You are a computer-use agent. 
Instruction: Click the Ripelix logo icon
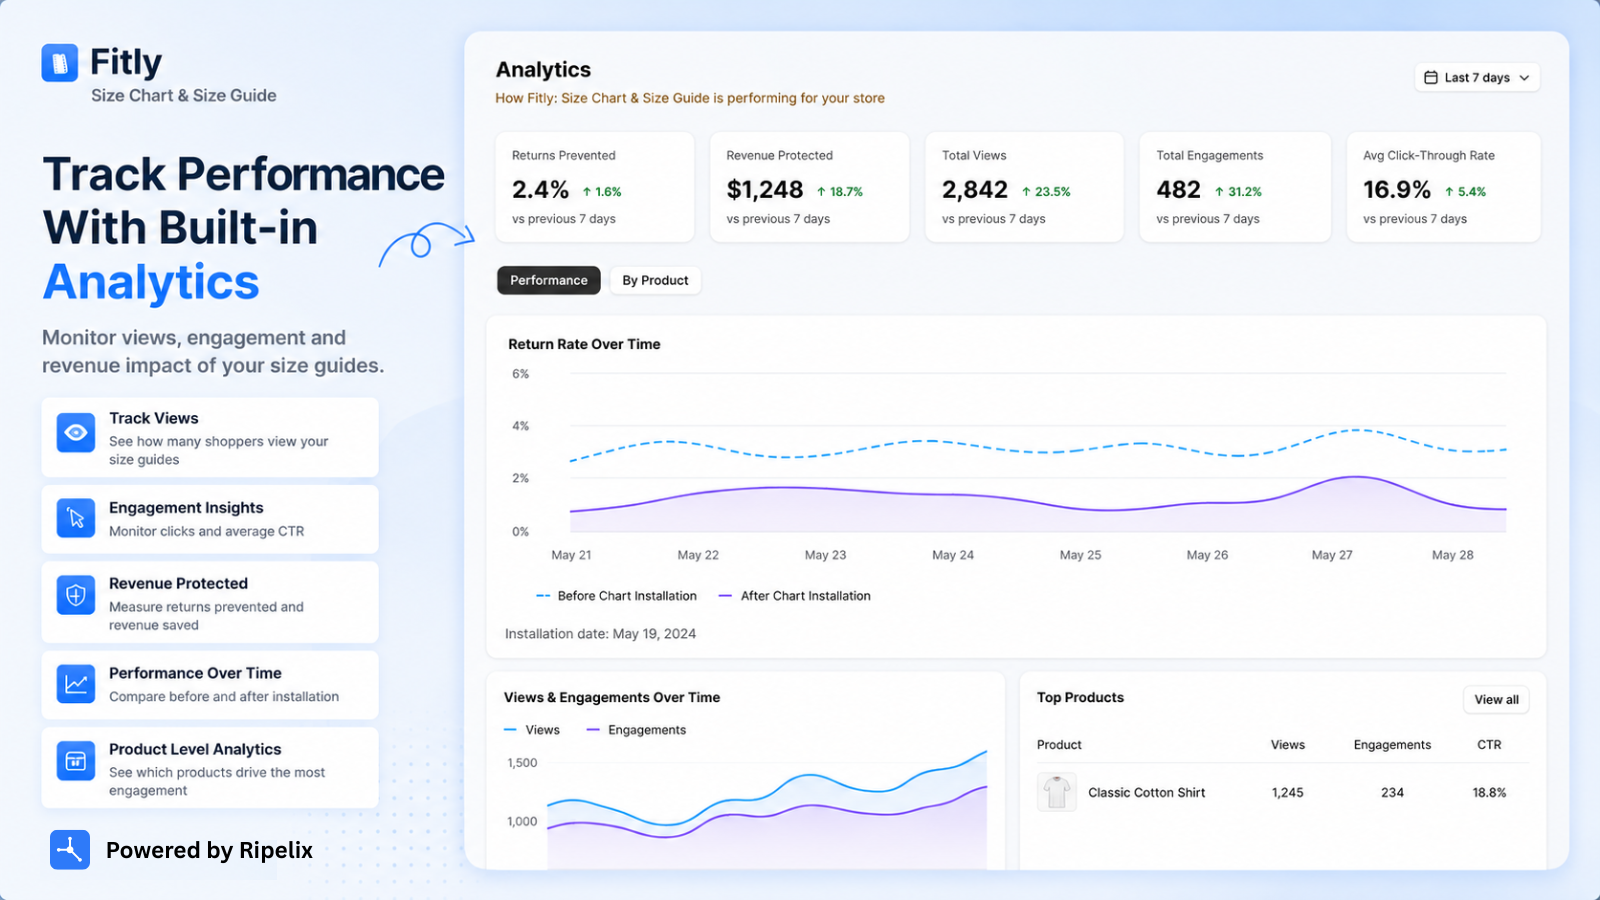tap(70, 850)
